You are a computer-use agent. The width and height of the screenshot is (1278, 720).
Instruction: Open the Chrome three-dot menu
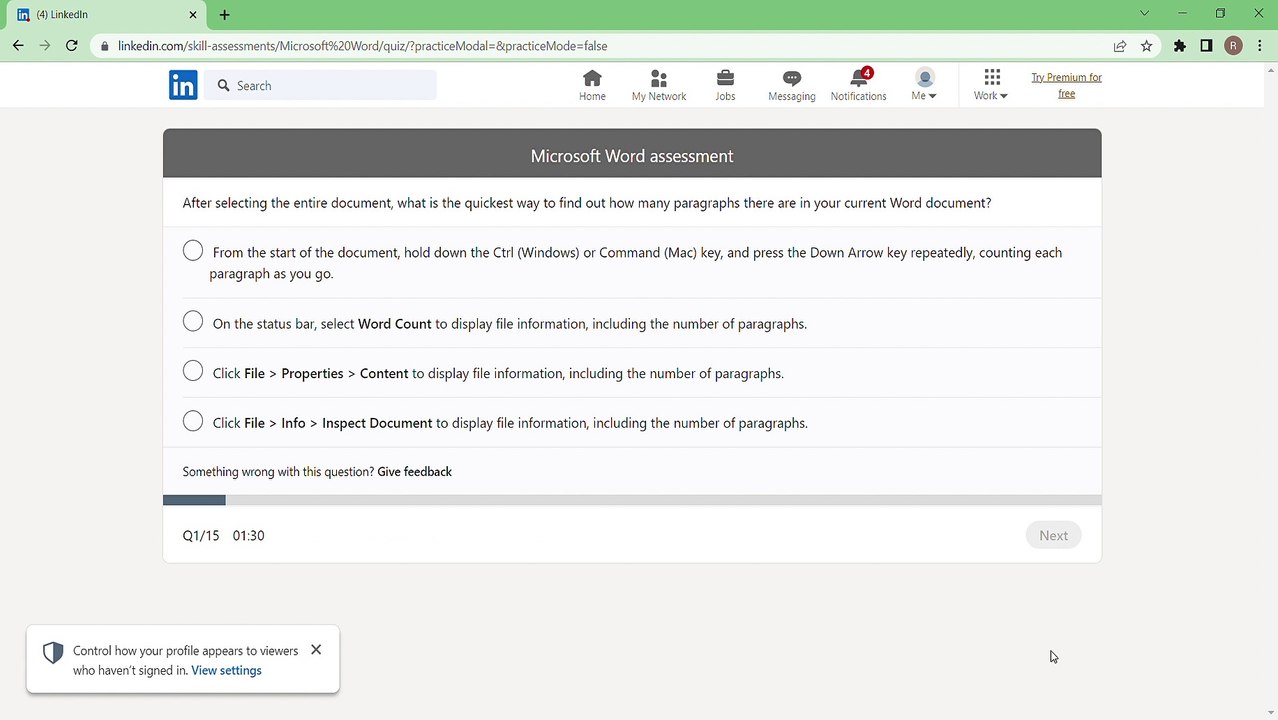point(1260,46)
